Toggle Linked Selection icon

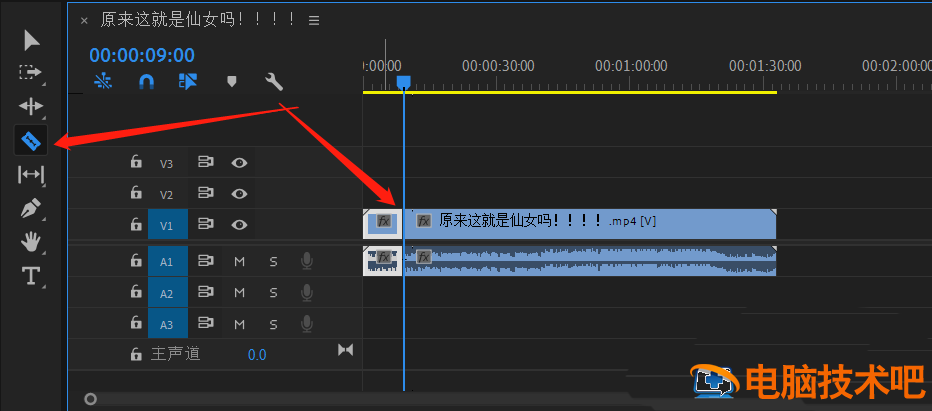click(x=188, y=81)
